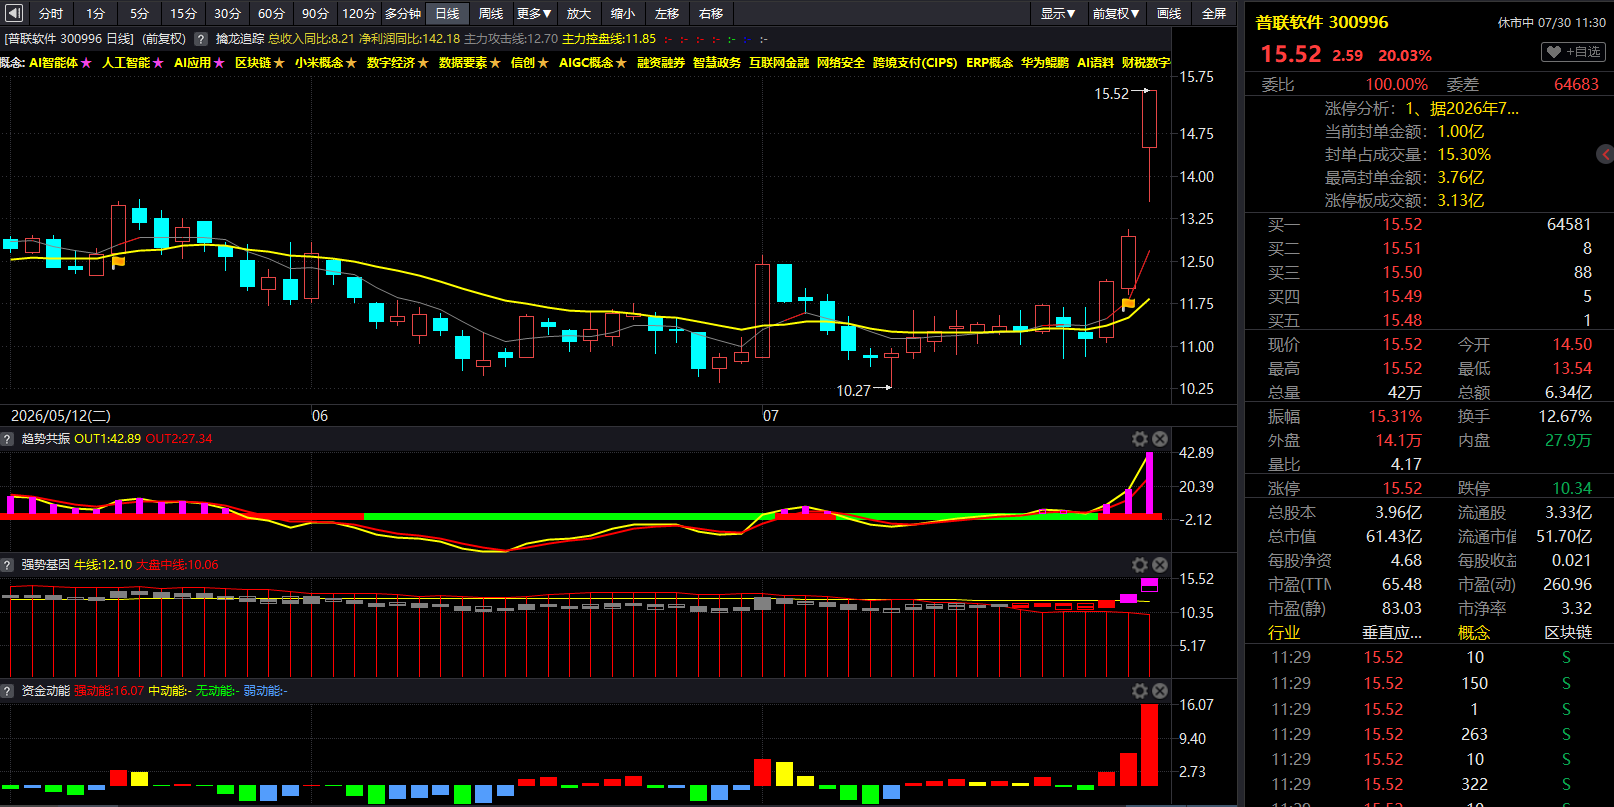Select the 1分 timeframe
The image size is (1614, 807).
(x=95, y=13)
